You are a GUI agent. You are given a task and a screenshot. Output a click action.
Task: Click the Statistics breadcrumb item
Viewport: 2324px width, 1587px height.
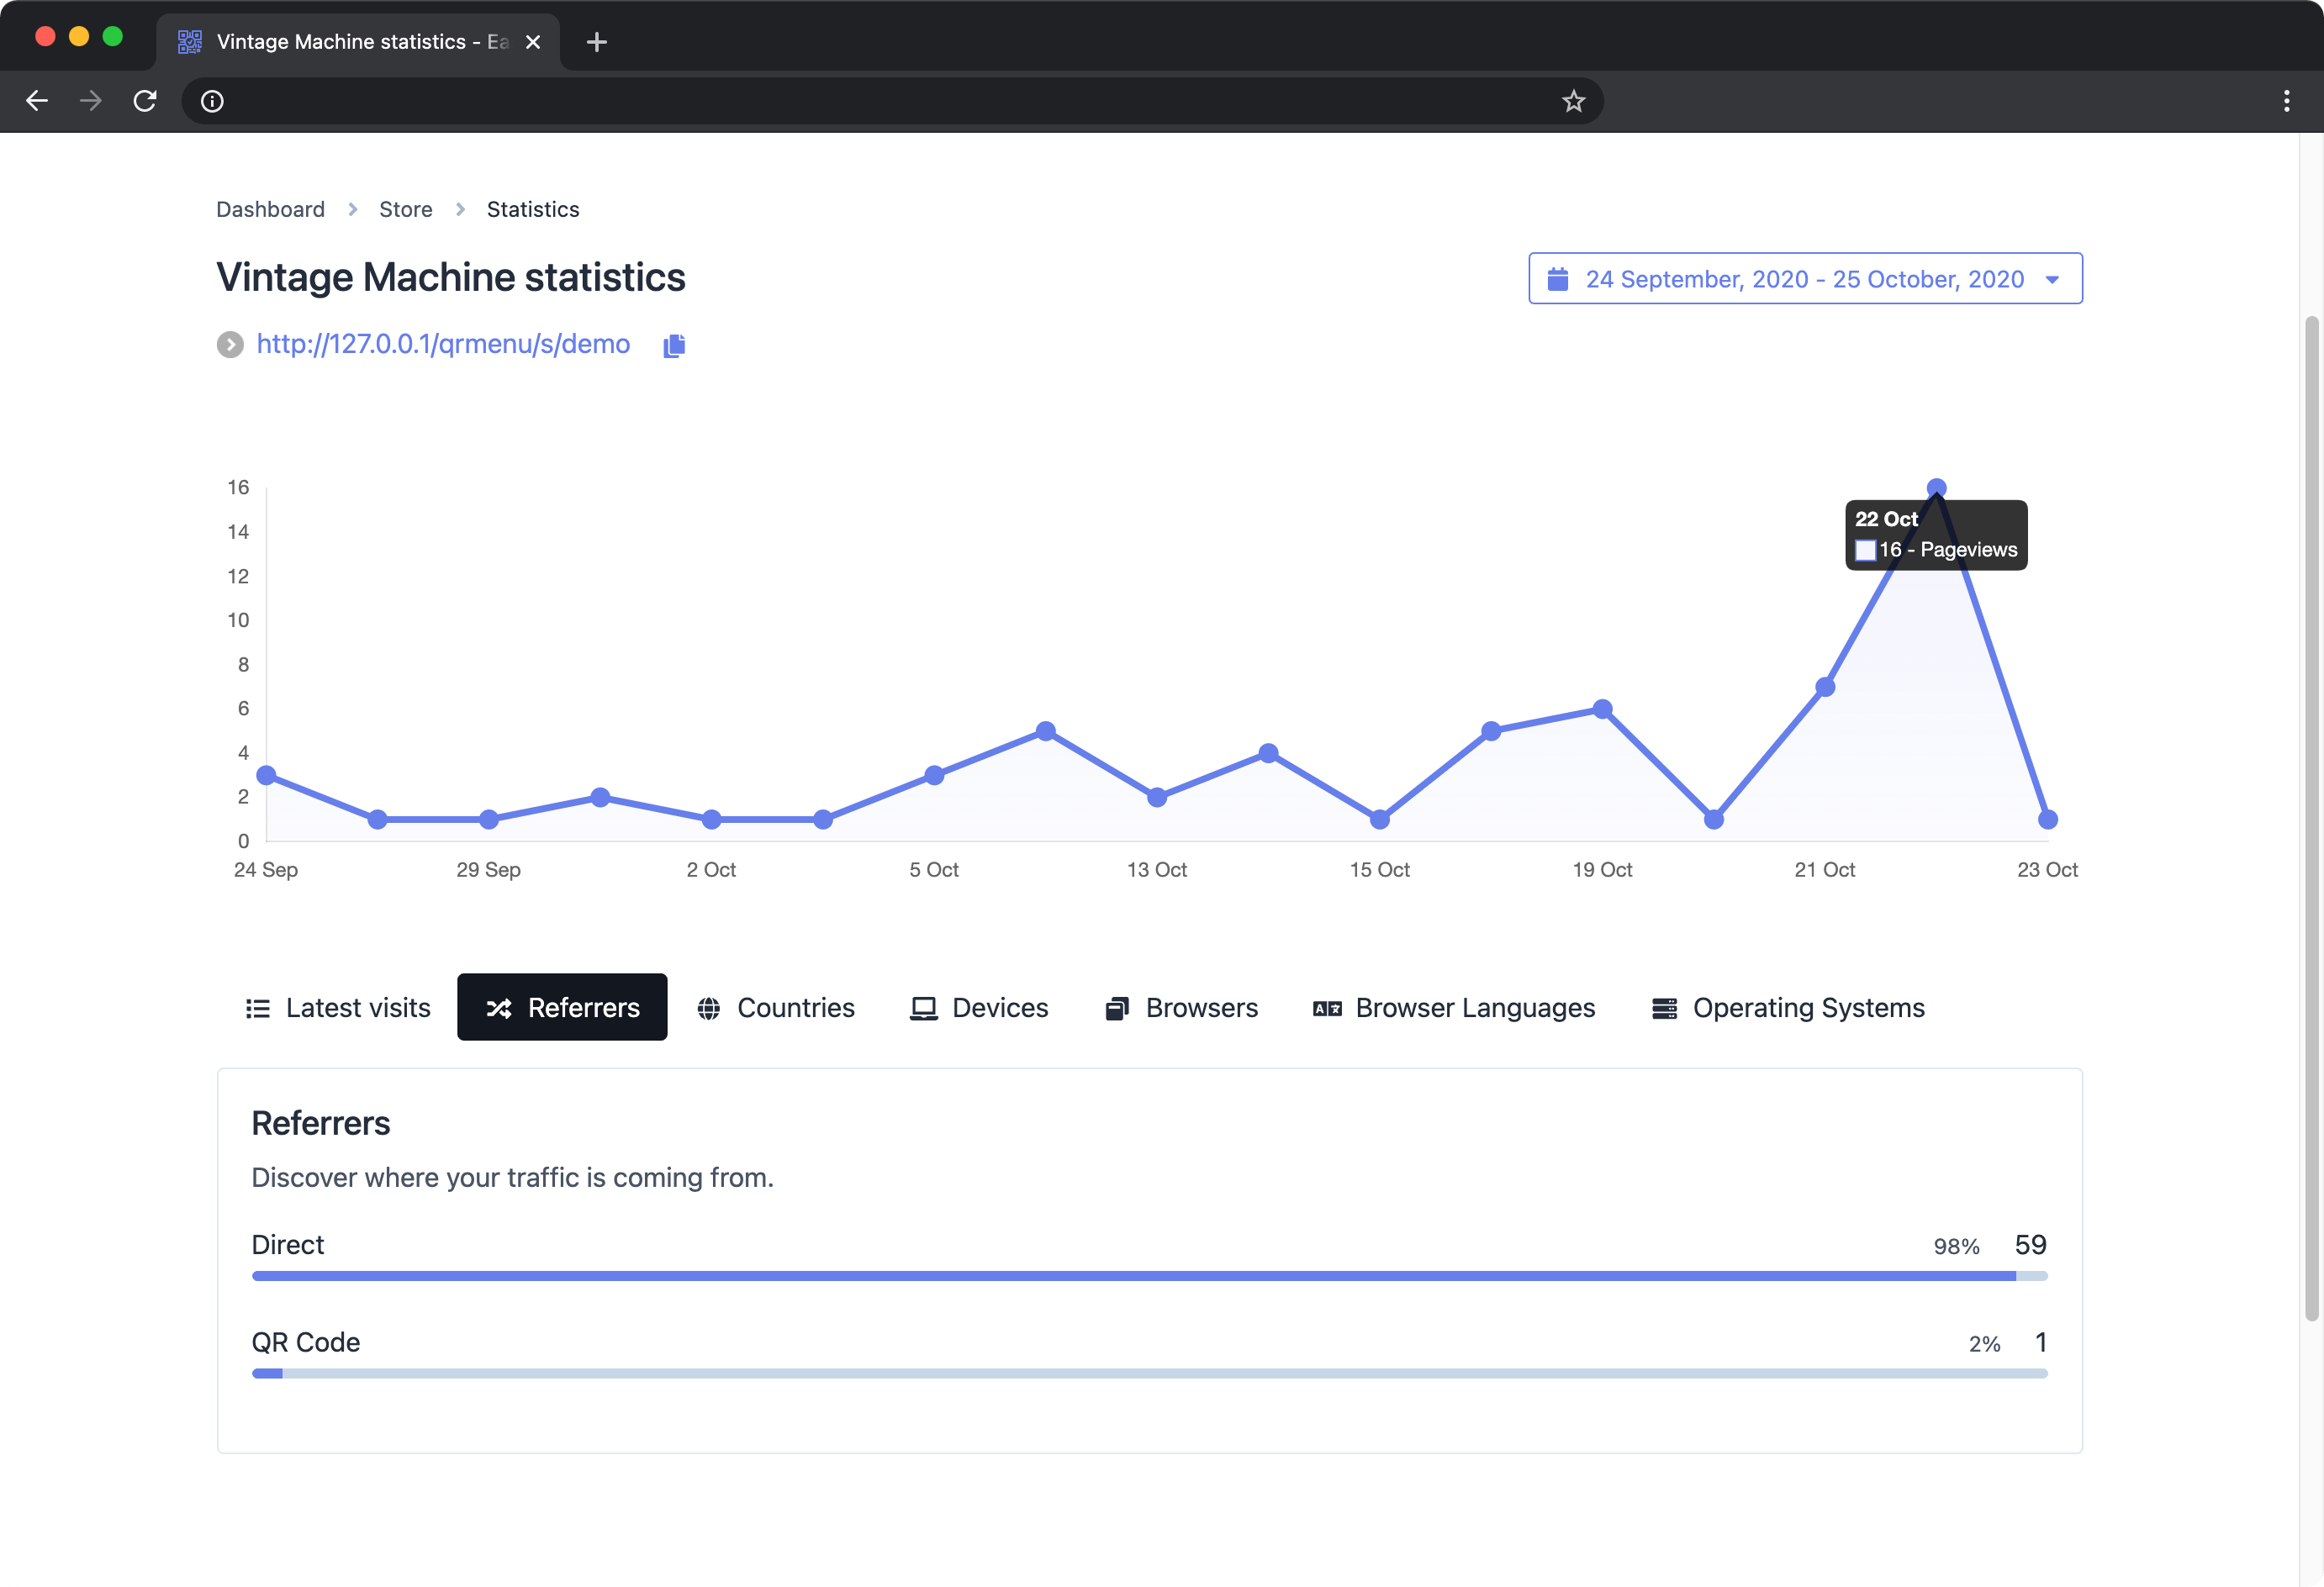click(x=533, y=208)
